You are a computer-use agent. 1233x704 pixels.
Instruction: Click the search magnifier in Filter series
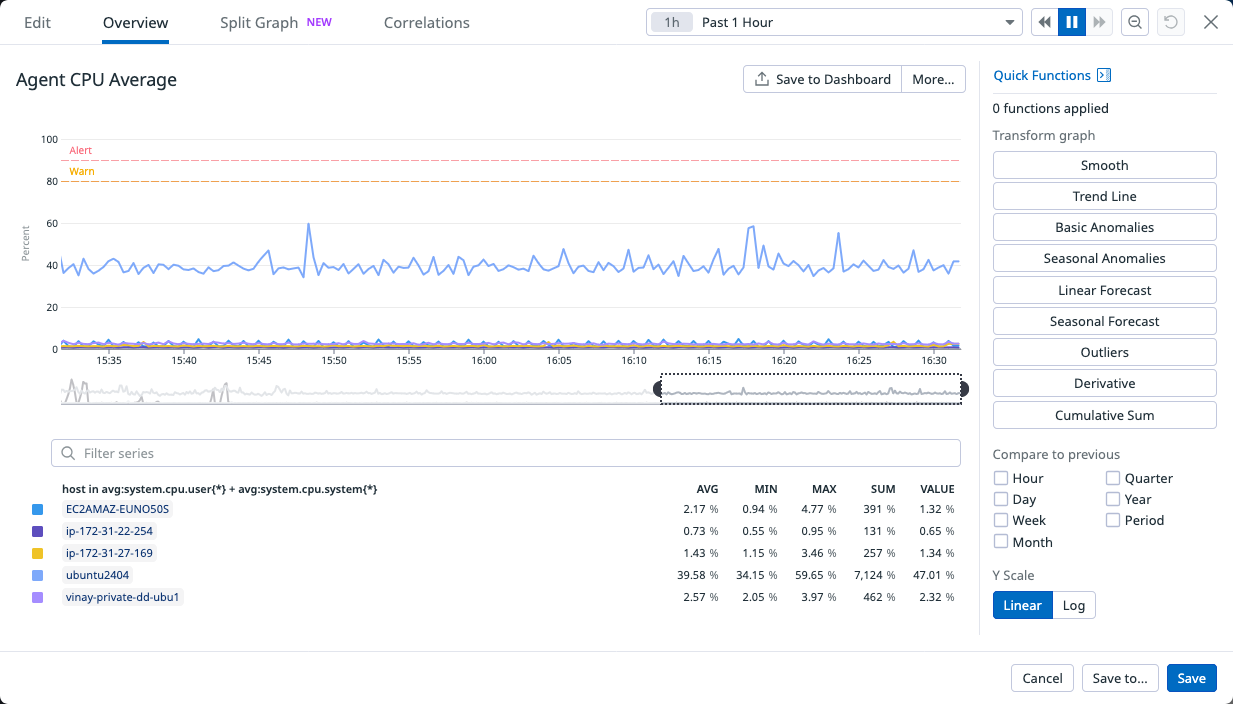point(67,453)
